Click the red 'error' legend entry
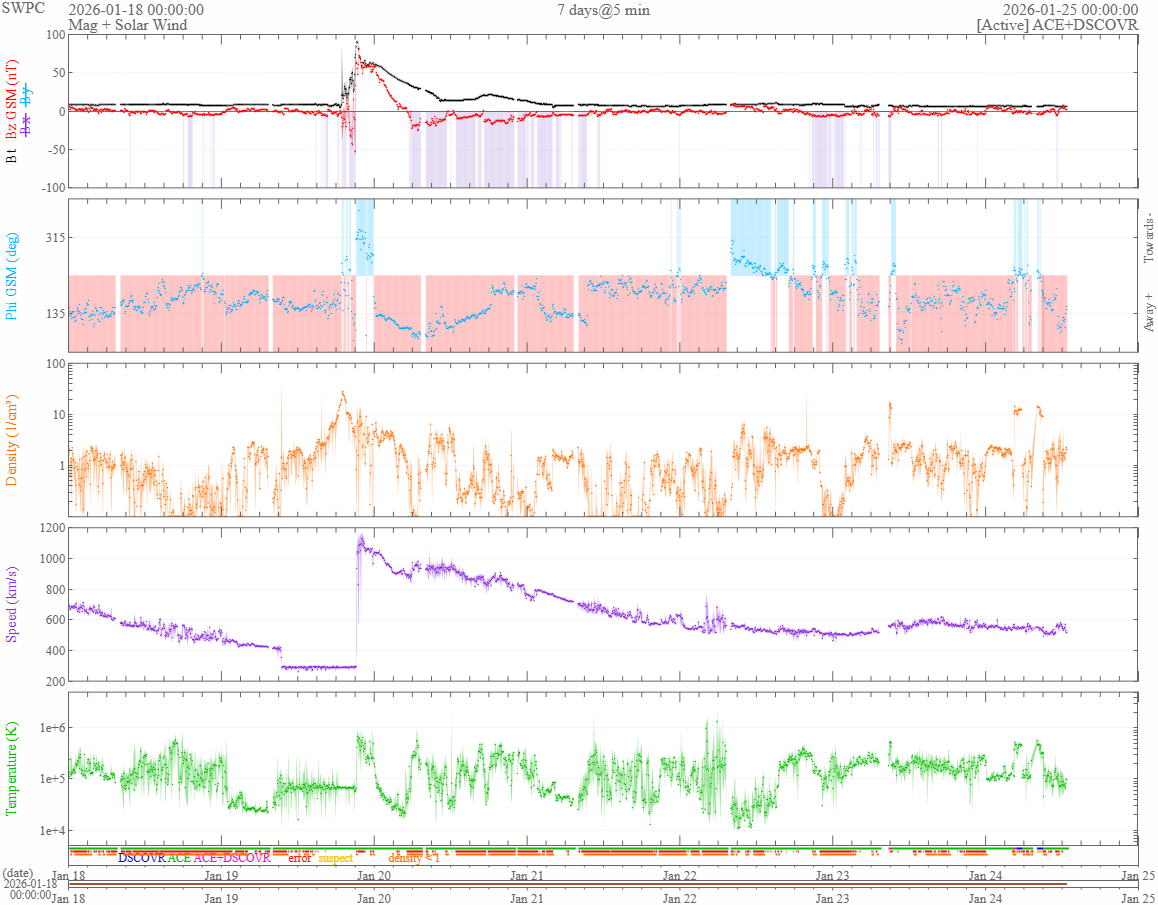 (300, 858)
